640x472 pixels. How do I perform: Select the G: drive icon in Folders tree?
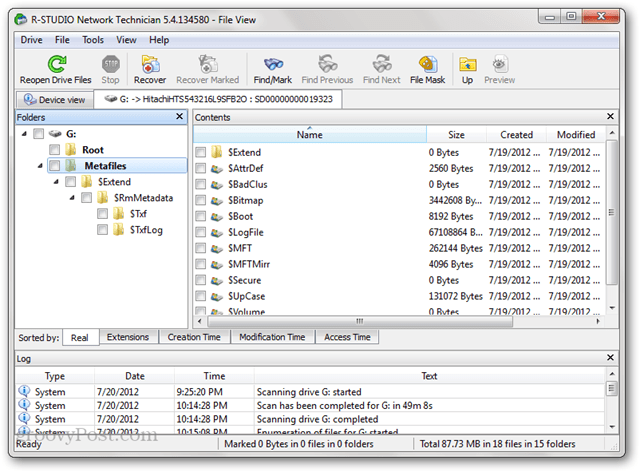click(x=55, y=134)
